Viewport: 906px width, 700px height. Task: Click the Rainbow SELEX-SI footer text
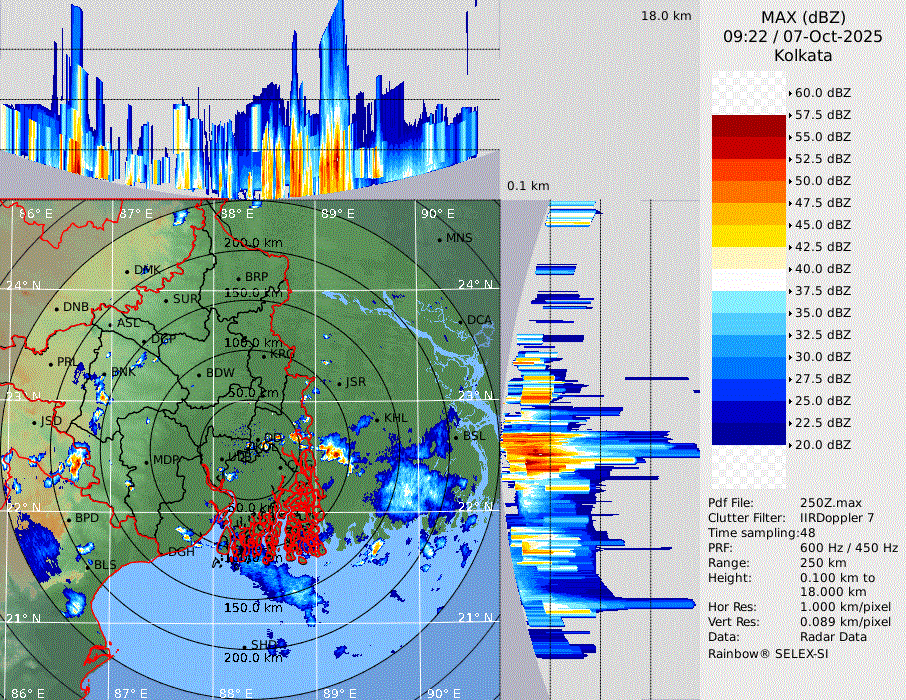pos(768,653)
